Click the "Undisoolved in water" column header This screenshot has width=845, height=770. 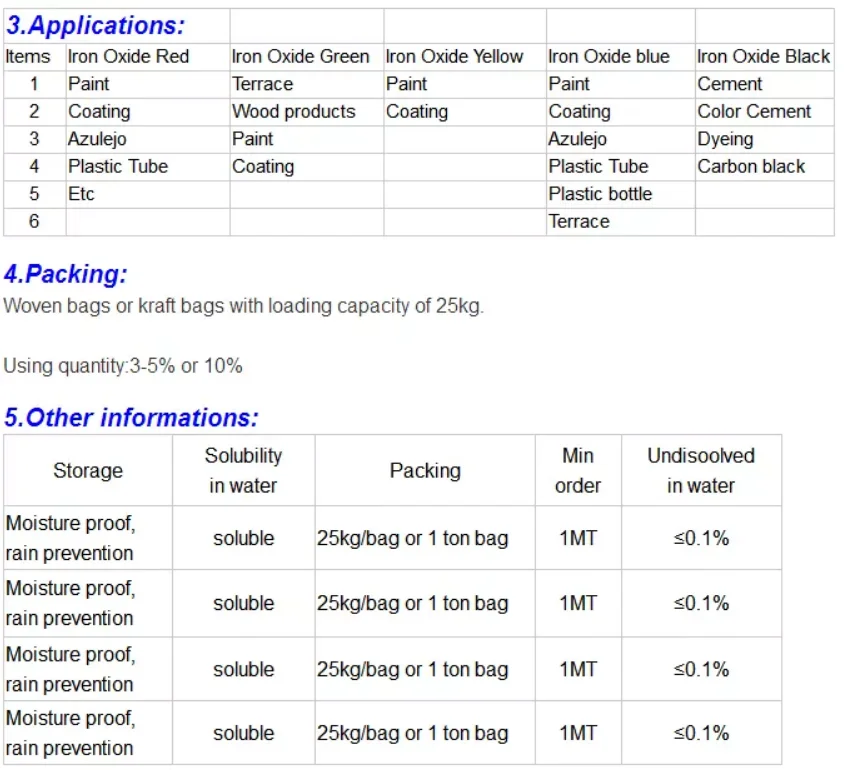point(701,471)
